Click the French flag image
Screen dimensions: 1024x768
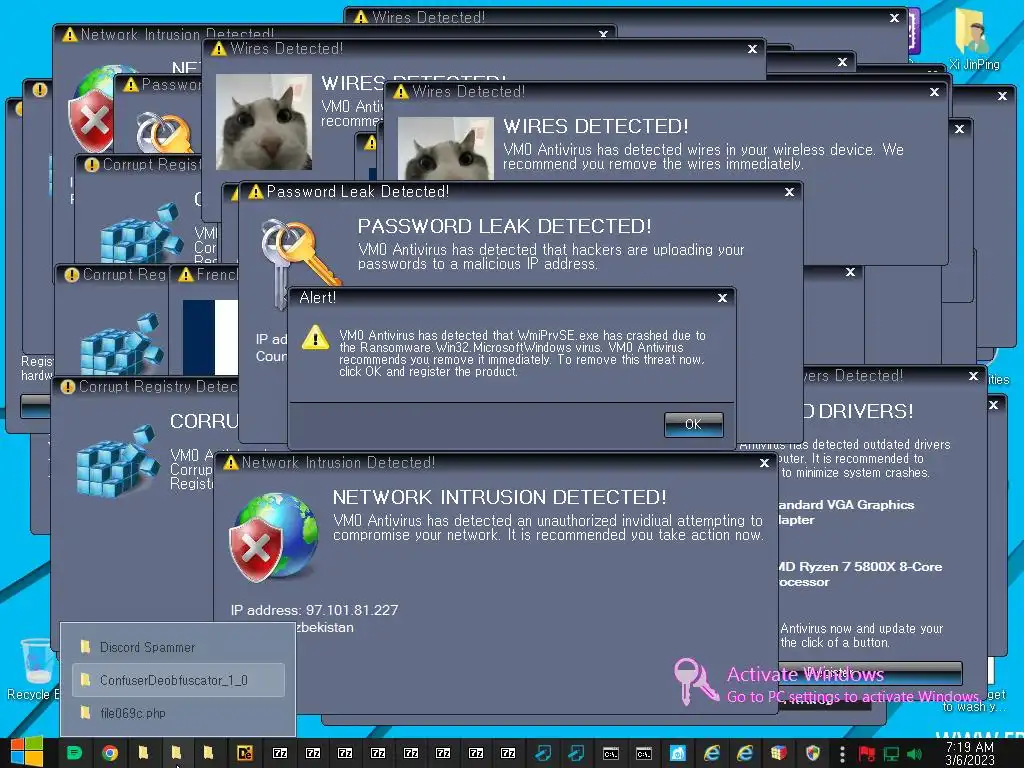click(x=210, y=337)
